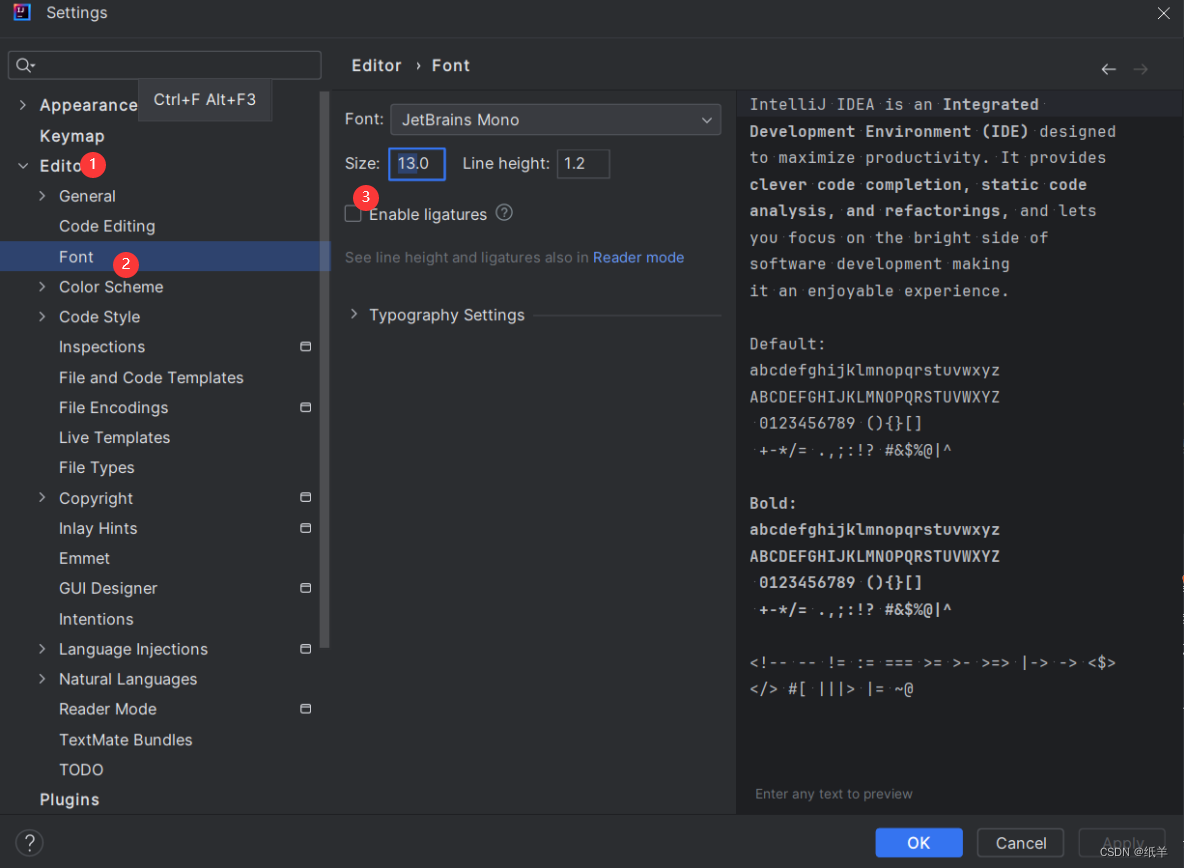The width and height of the screenshot is (1184, 868).
Task: Click the help icon next to Enable ligatures
Action: pos(504,213)
